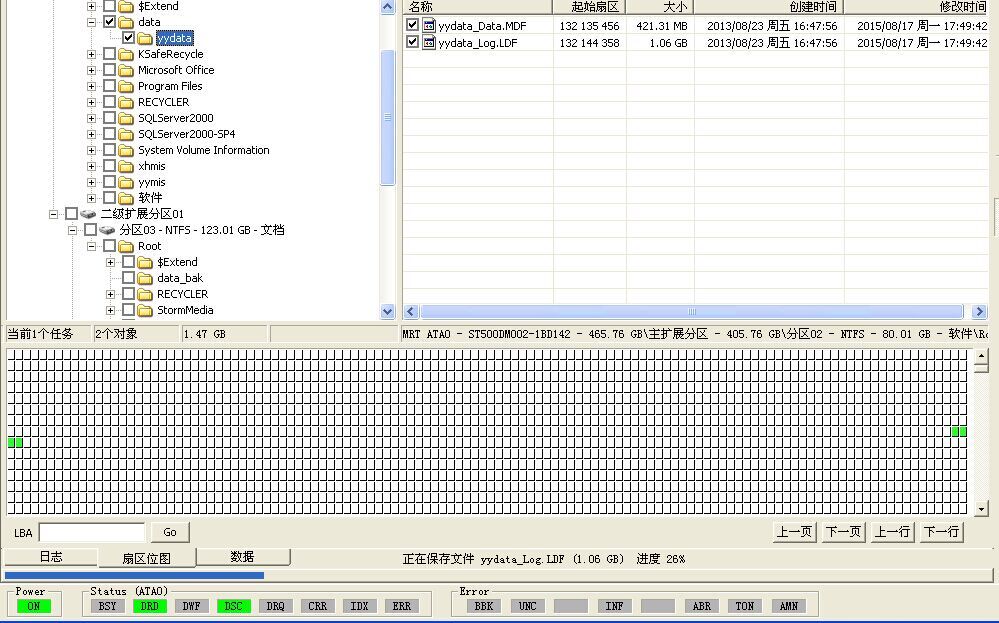The image size is (999, 623).
Task: Sort by the 名称 column header
Action: pyautogui.click(x=477, y=7)
